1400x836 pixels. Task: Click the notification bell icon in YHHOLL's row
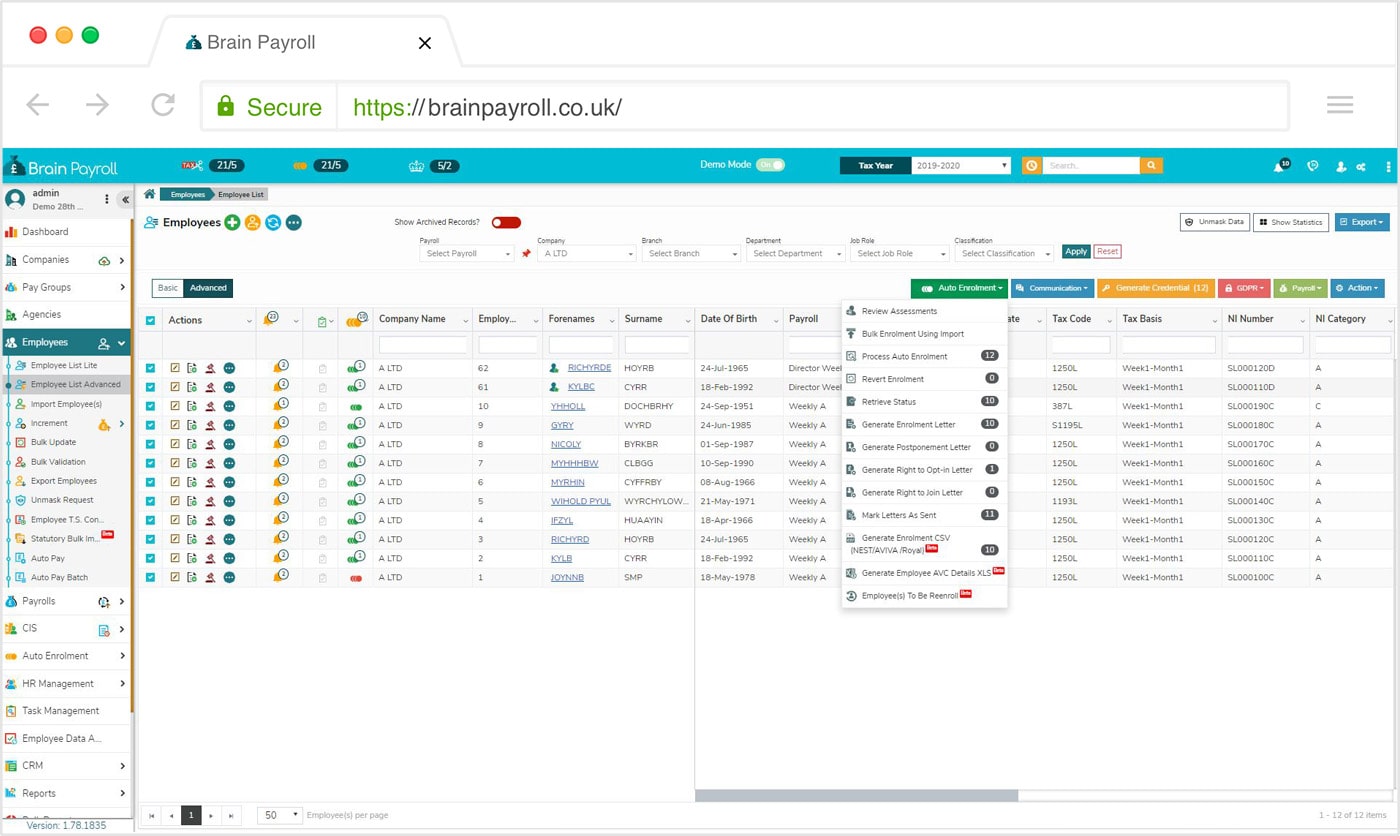279,406
